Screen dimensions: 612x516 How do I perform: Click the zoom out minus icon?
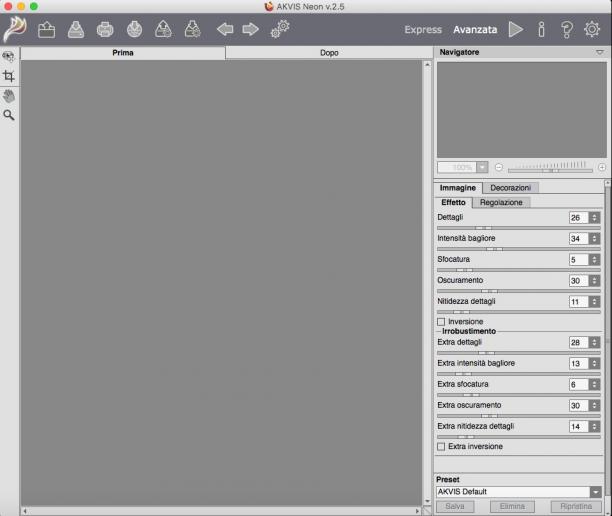pos(499,167)
